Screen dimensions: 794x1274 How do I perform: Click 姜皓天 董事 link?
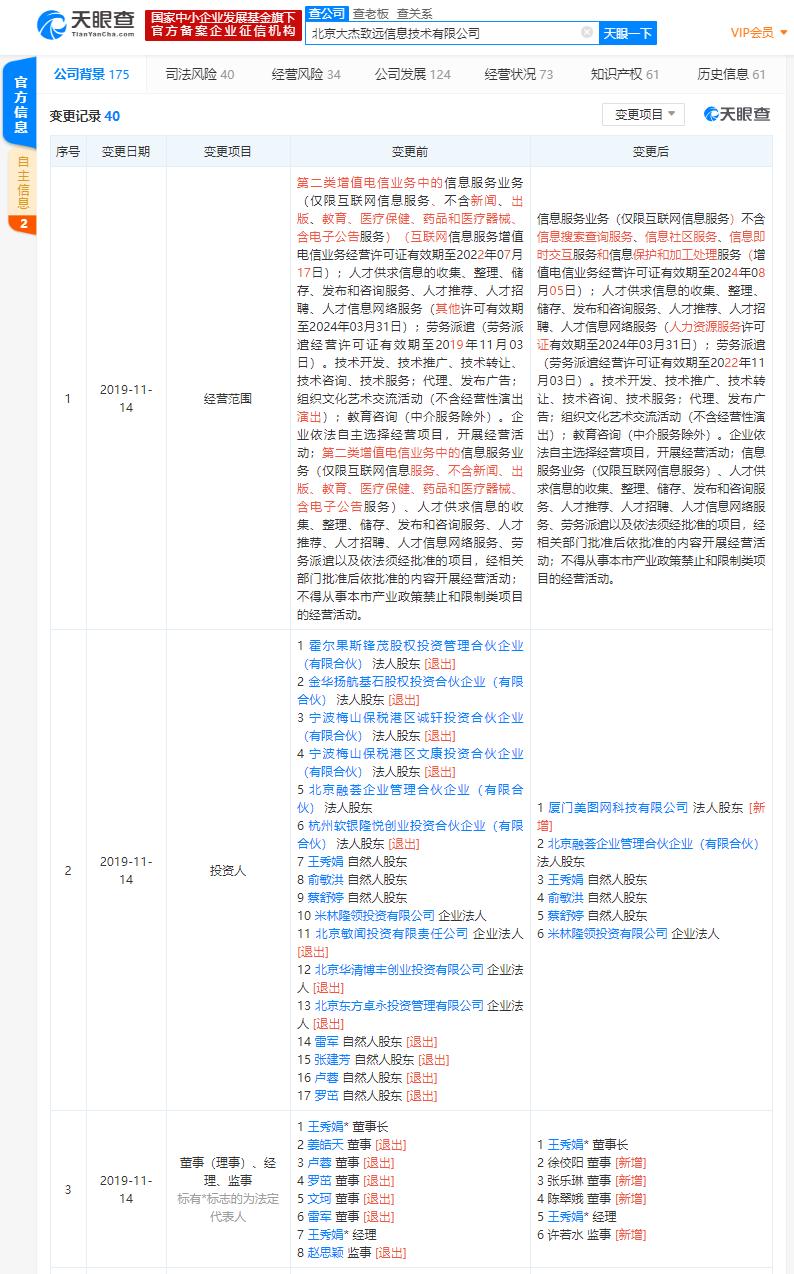[x=326, y=1144]
